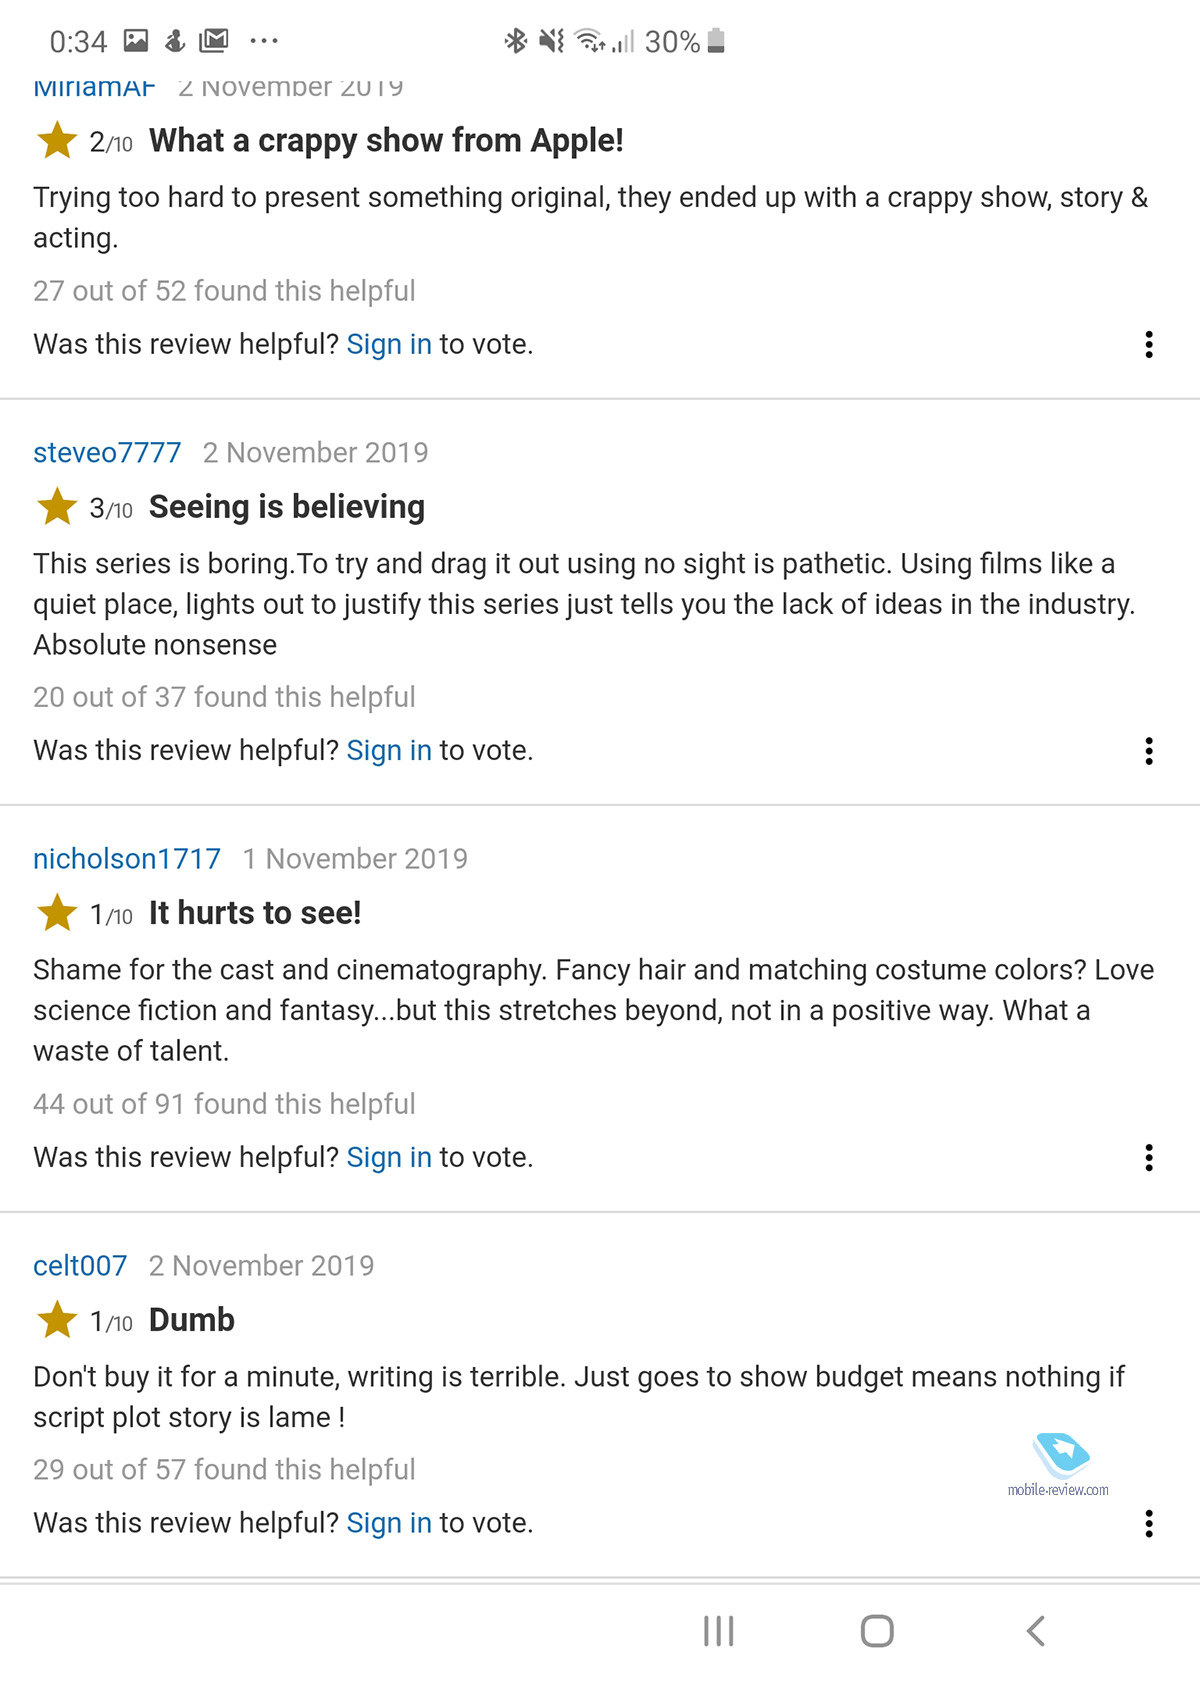Open nicholson1717's user profile
The height and width of the screenshot is (1681, 1200).
pos(127,859)
